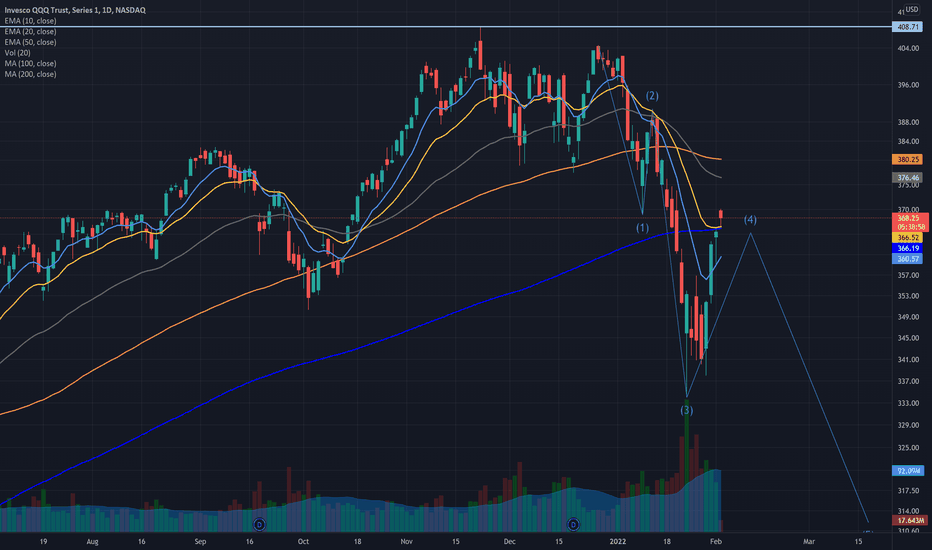Select the wave (3) label
932x550 pixels.
pos(687,410)
